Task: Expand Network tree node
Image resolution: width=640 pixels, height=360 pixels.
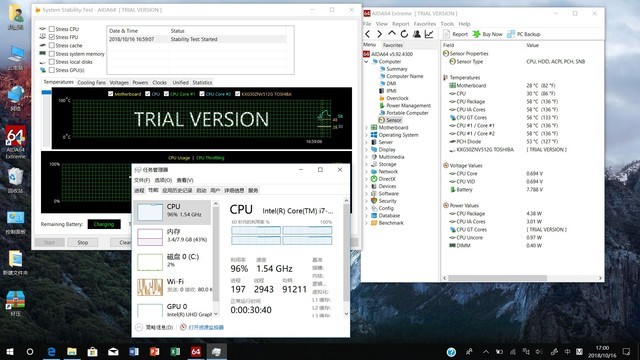Action: (x=366, y=172)
